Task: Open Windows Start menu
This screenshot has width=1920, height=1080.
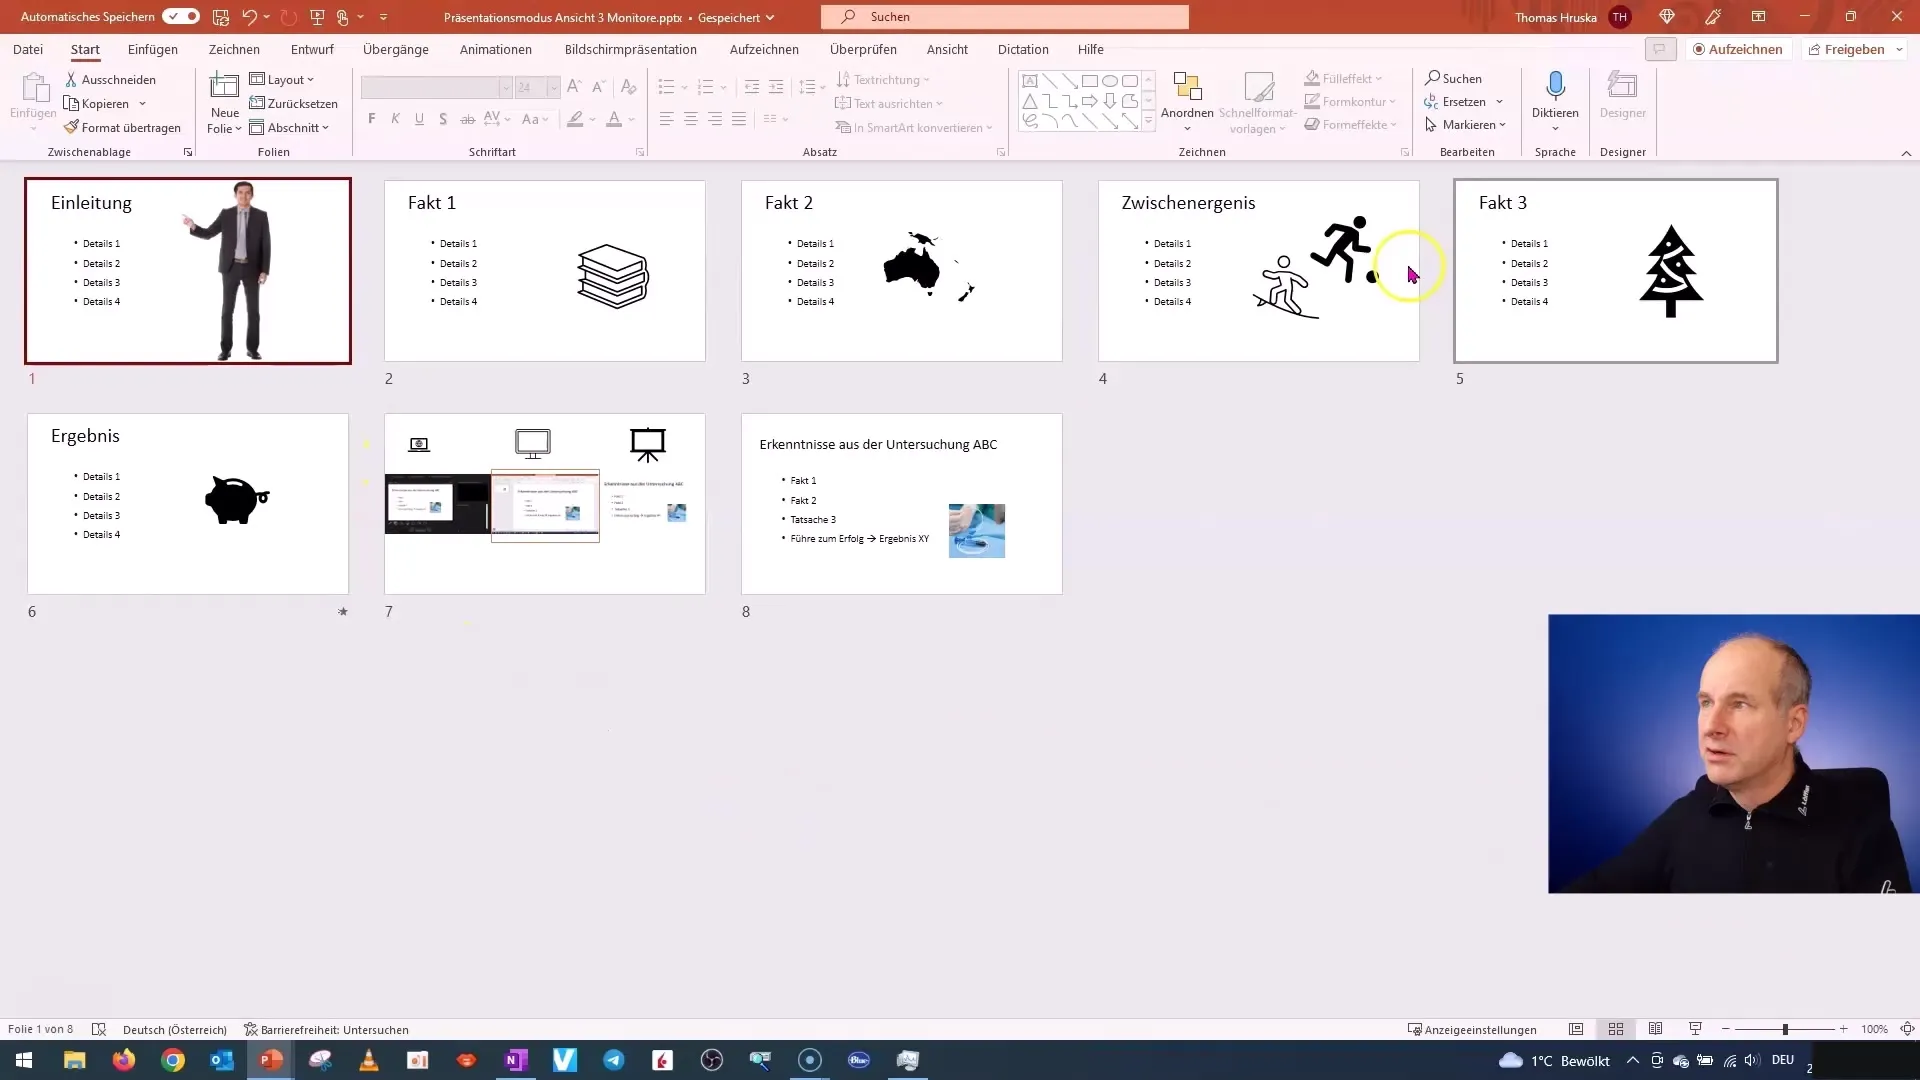Action: [24, 1060]
